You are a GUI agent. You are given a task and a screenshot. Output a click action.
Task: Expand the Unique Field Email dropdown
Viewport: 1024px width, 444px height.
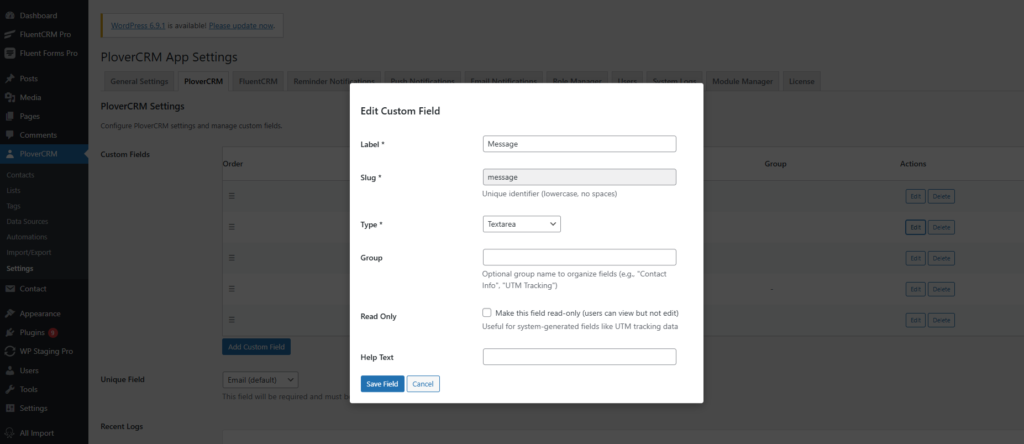point(260,380)
